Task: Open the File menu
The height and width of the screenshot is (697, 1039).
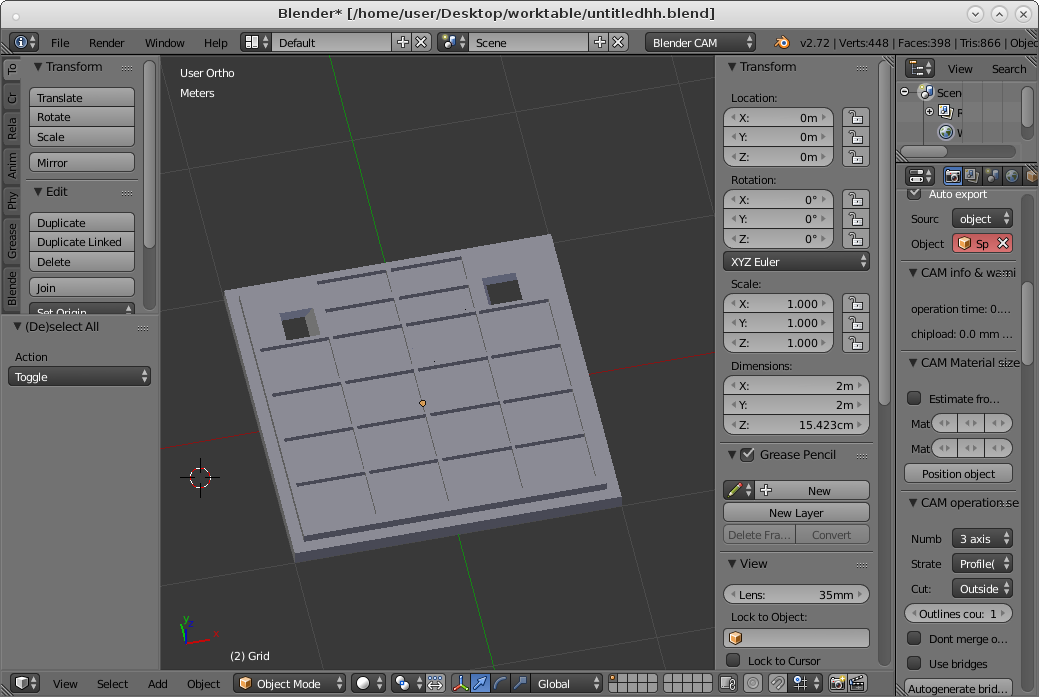Action: (x=60, y=42)
